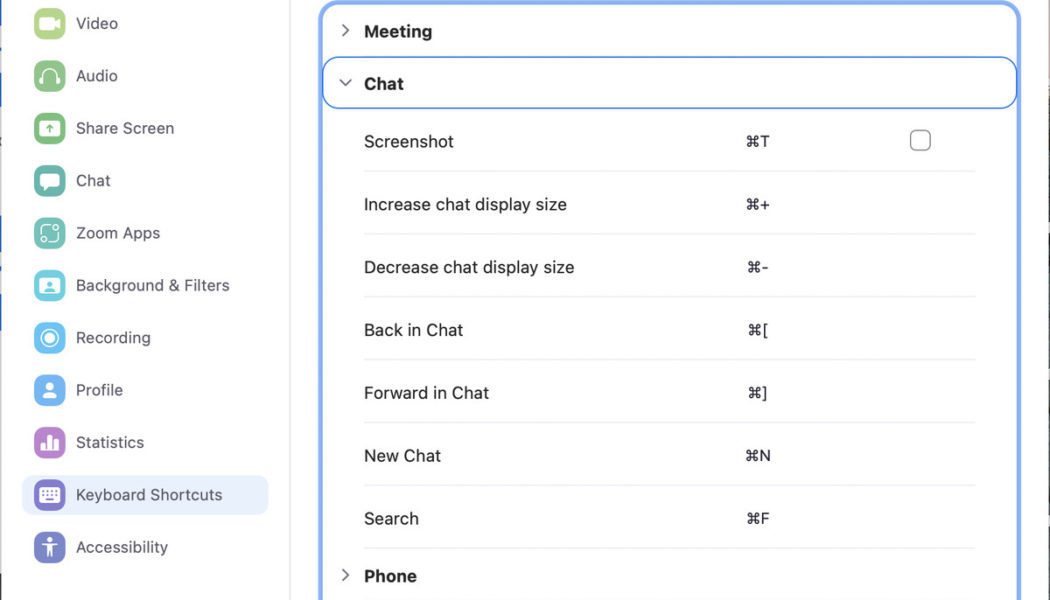This screenshot has width=1050, height=600.
Task: Open the Video settings icon
Action: (48, 23)
